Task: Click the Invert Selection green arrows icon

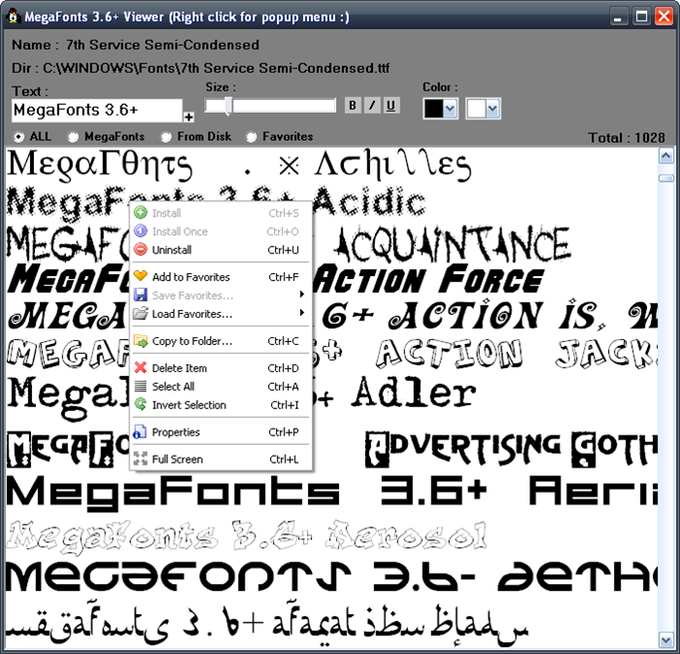Action: 140,404
